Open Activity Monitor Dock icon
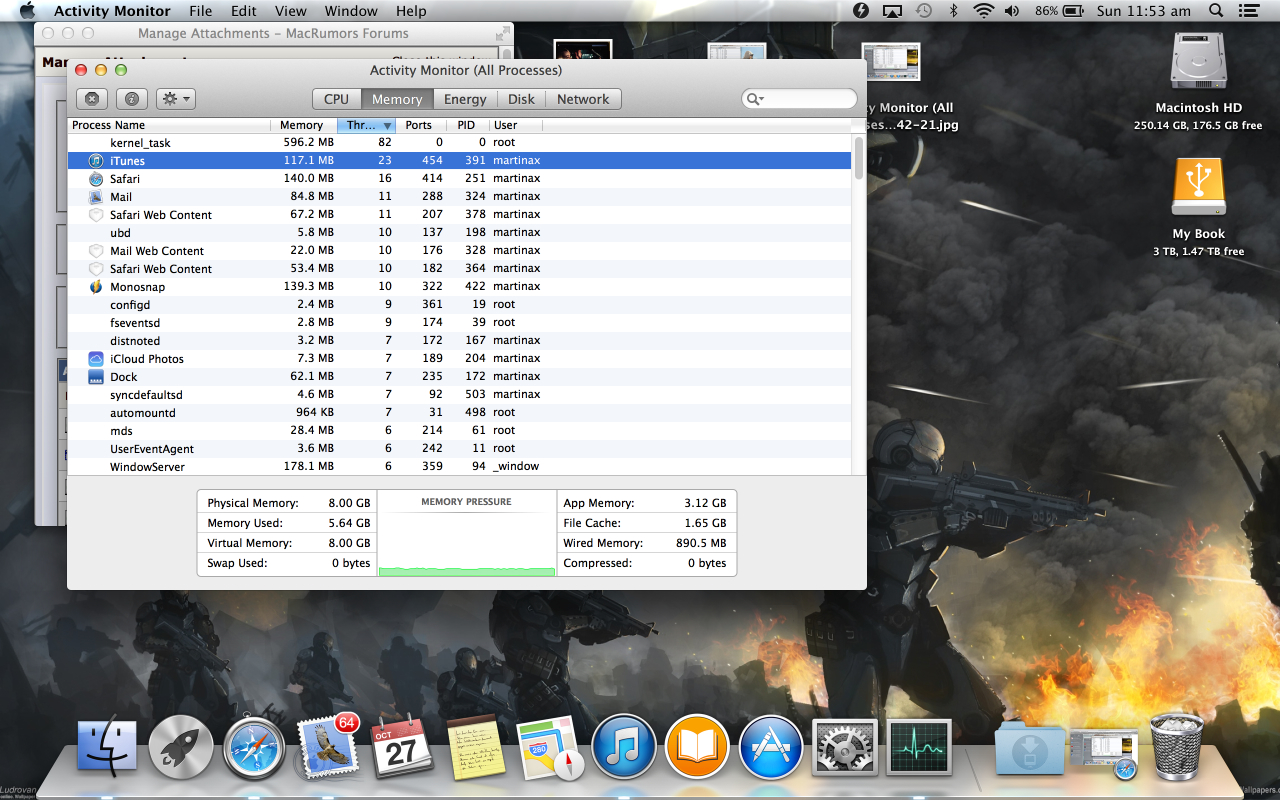Viewport: 1280px width, 800px height. pos(919,748)
